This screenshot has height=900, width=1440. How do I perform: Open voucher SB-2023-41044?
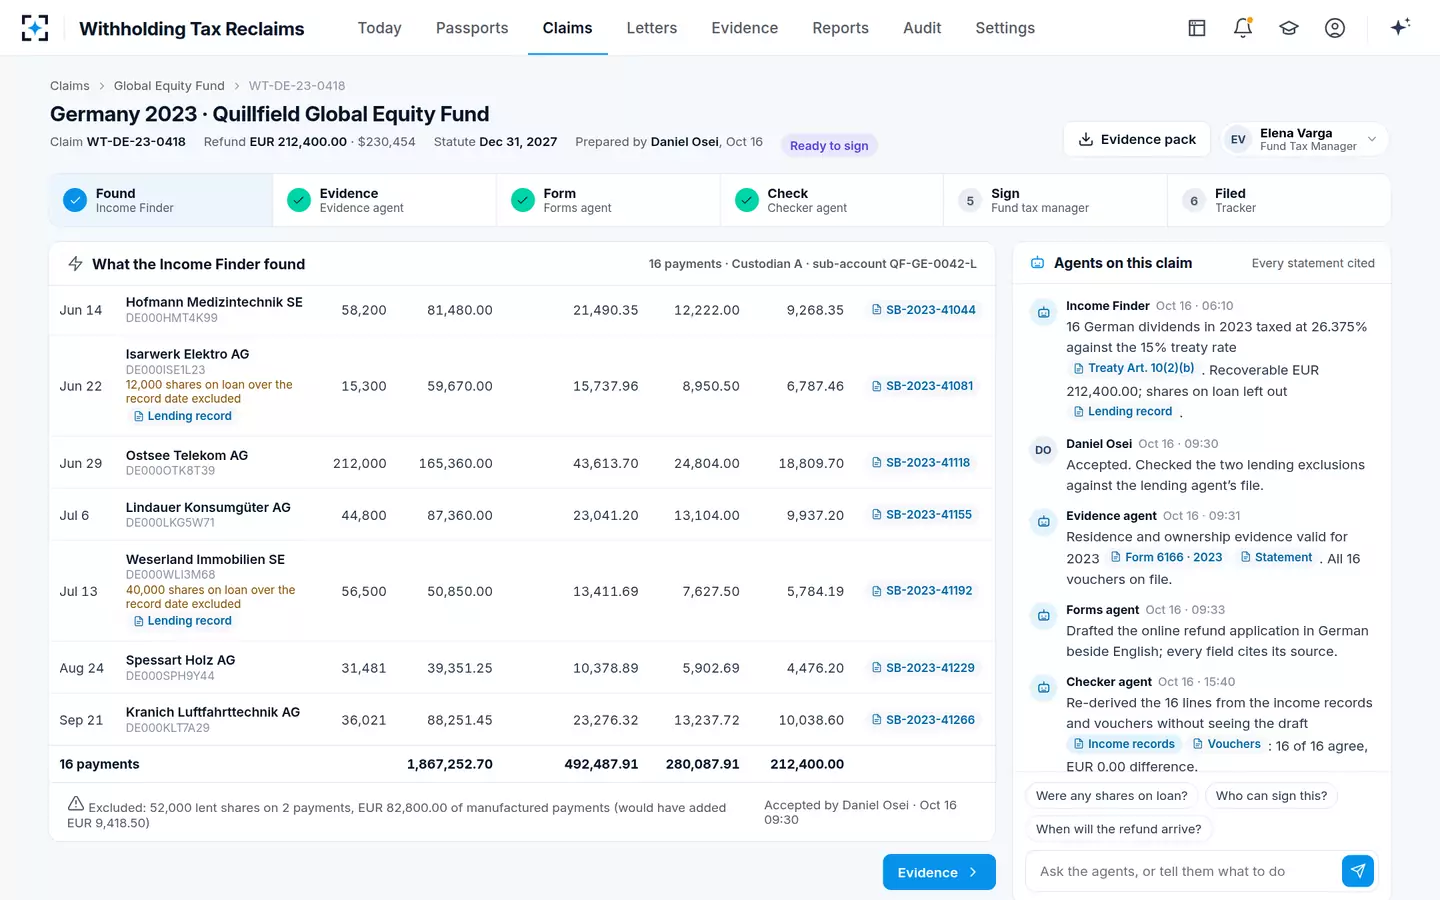[x=923, y=310]
